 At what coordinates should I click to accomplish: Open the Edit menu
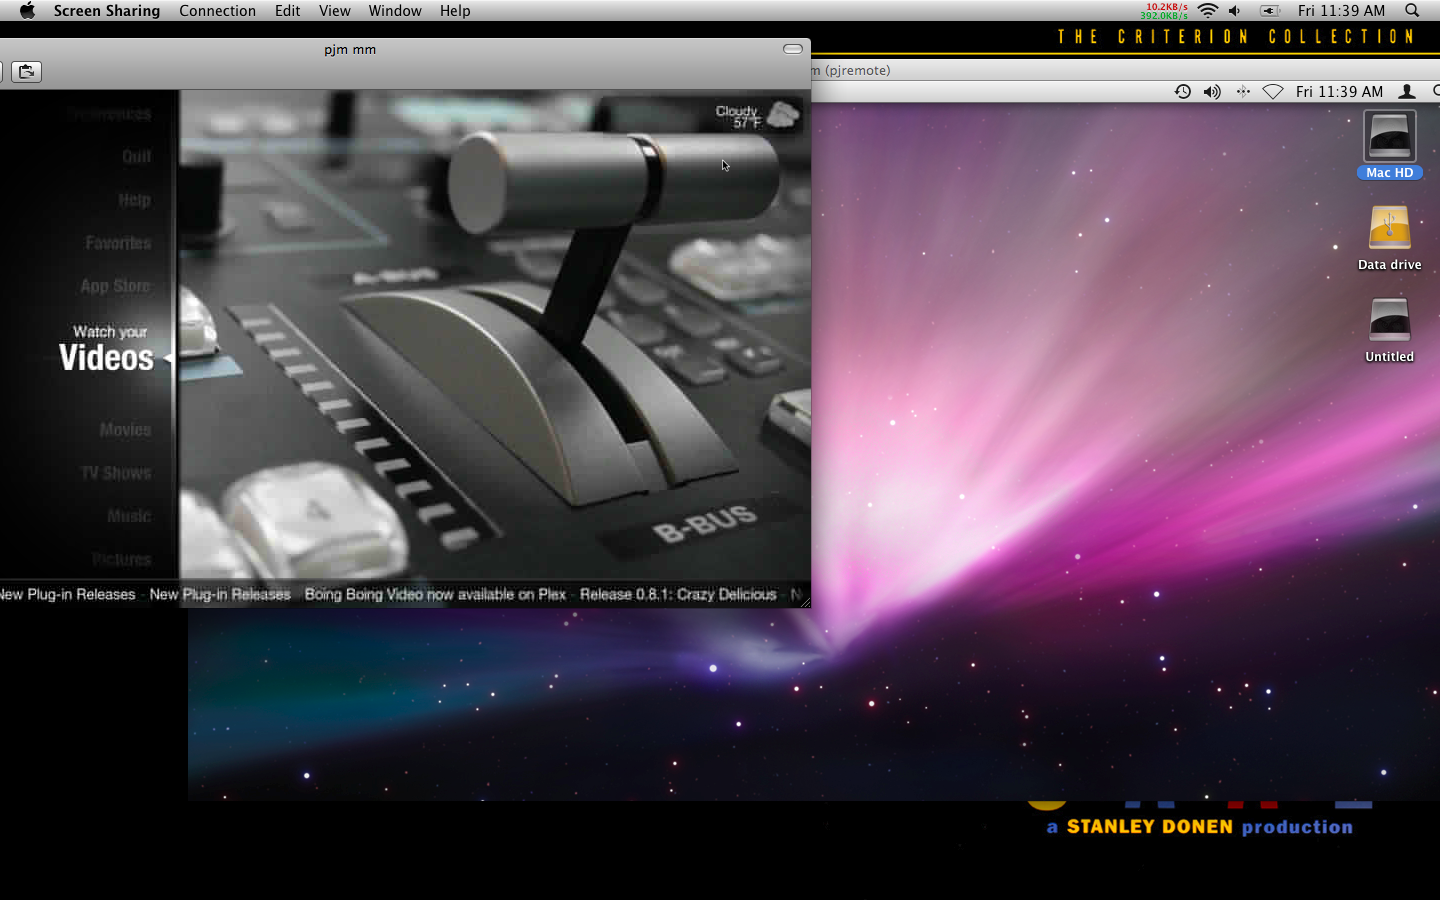[288, 10]
